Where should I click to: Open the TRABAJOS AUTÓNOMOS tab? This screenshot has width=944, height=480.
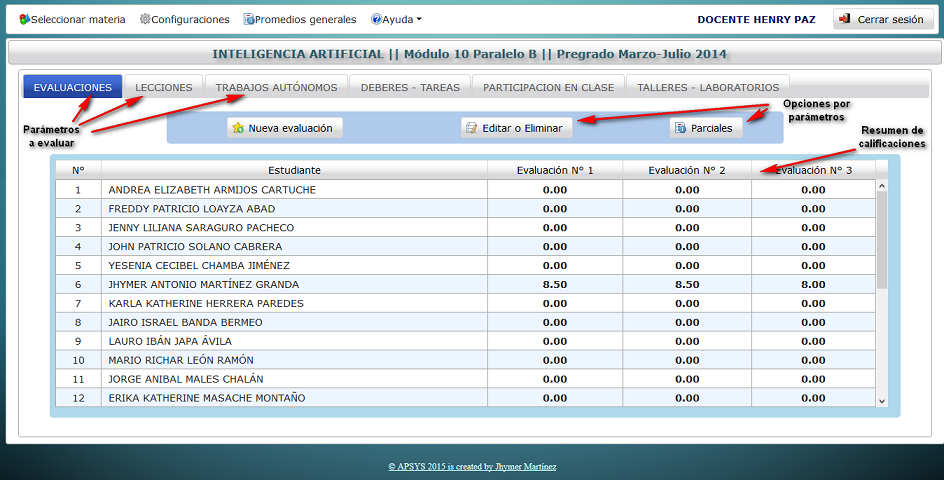[x=276, y=87]
